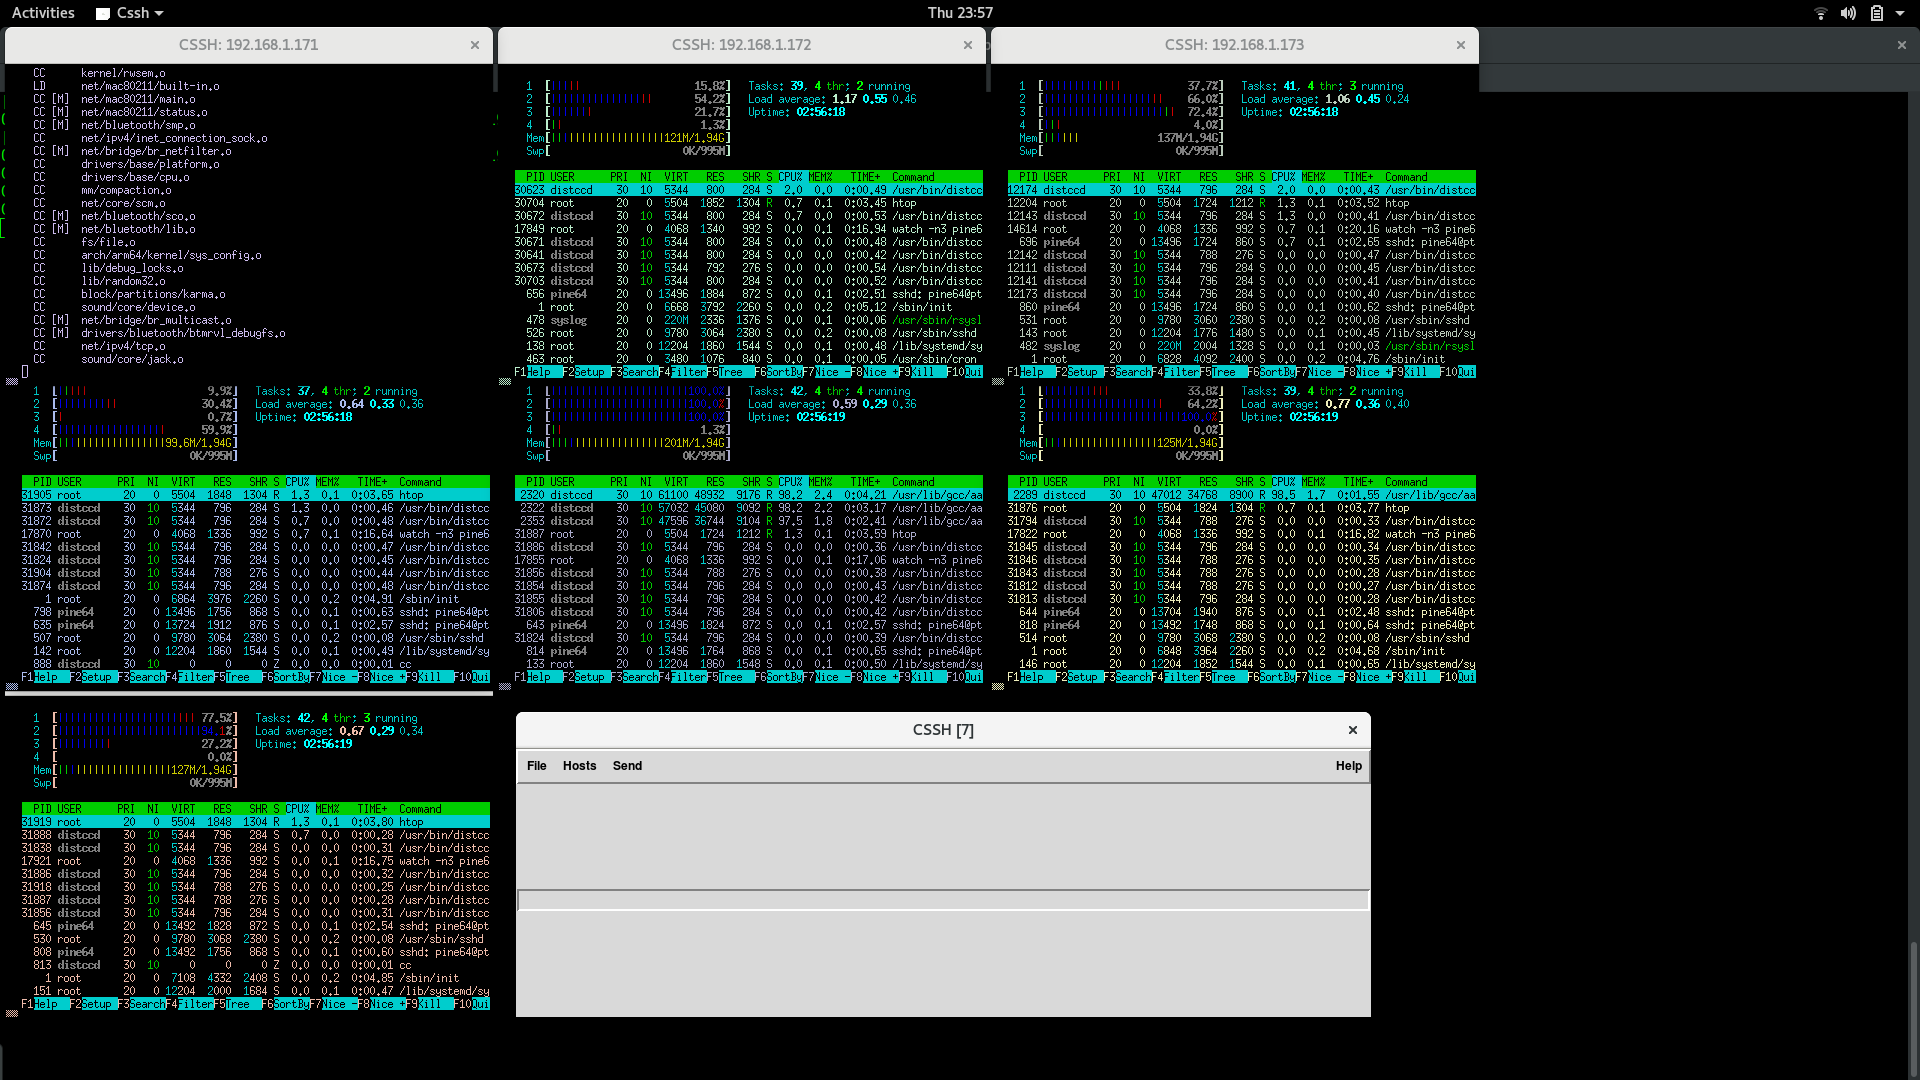
Task: Click the volume speaker icon
Action: pos(1848,13)
